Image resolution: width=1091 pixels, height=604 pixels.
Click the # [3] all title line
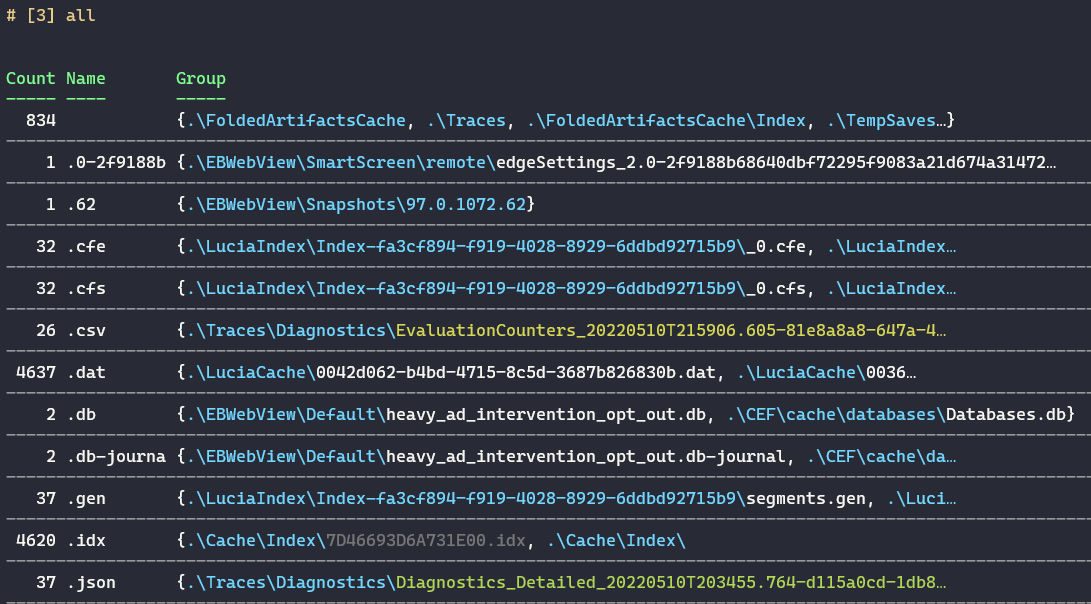point(50,15)
